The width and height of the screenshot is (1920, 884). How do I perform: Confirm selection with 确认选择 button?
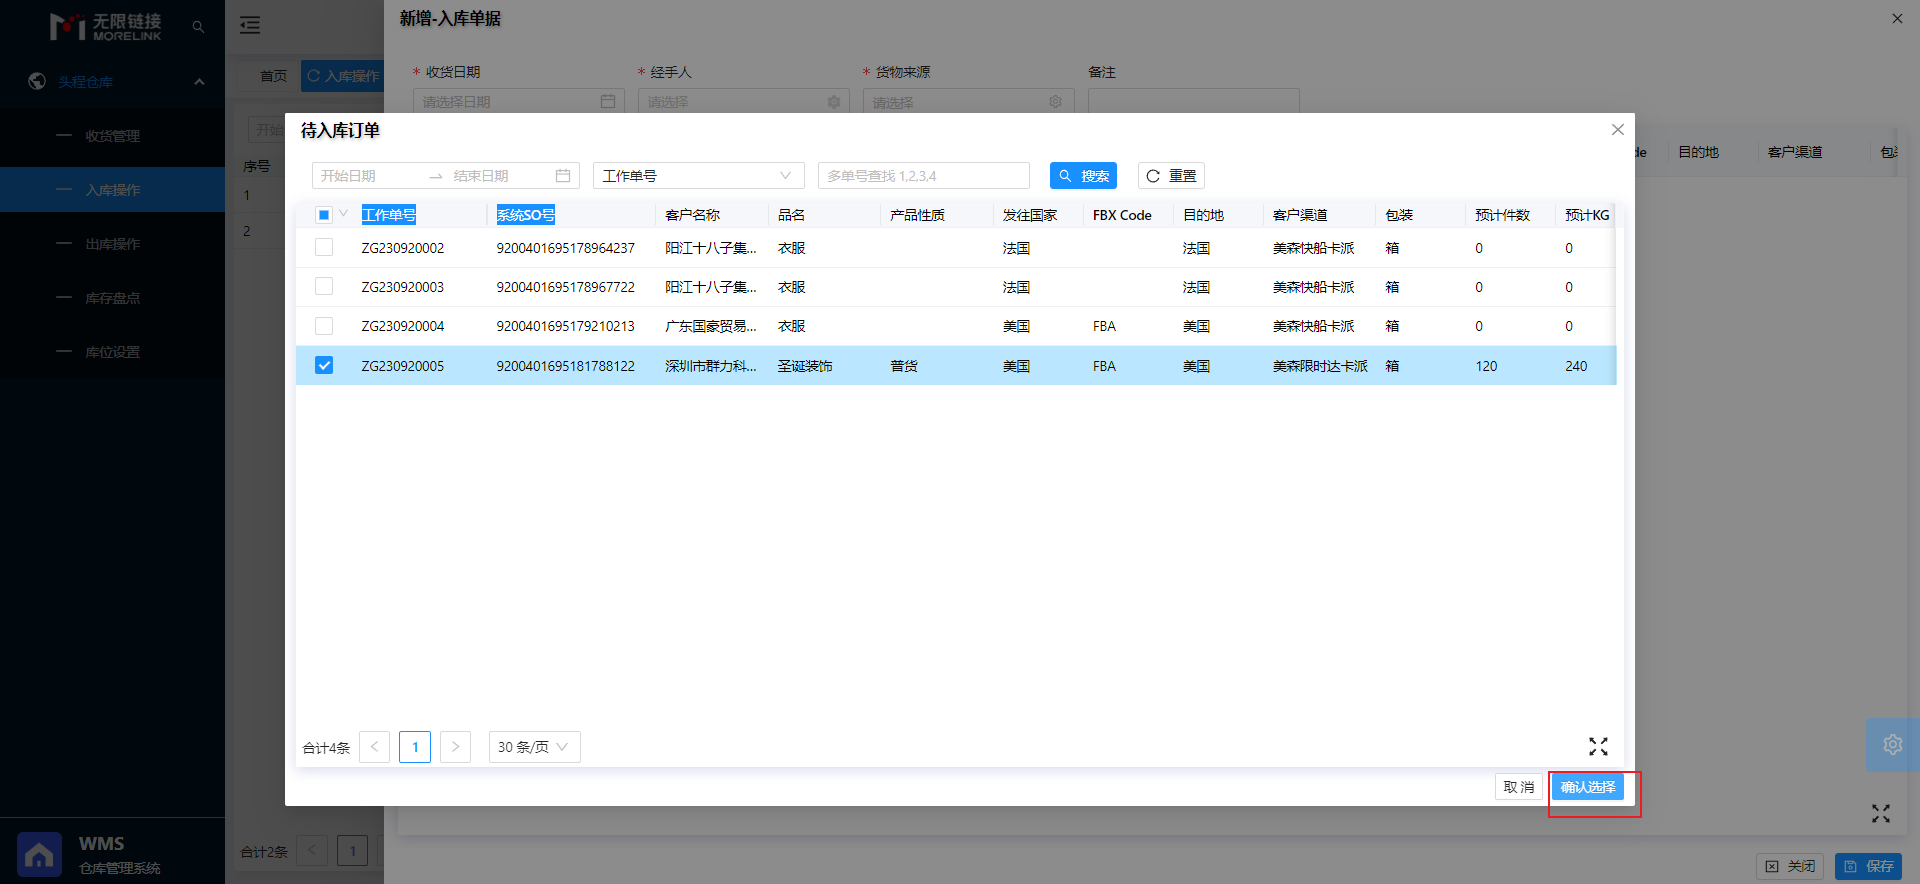(1588, 787)
